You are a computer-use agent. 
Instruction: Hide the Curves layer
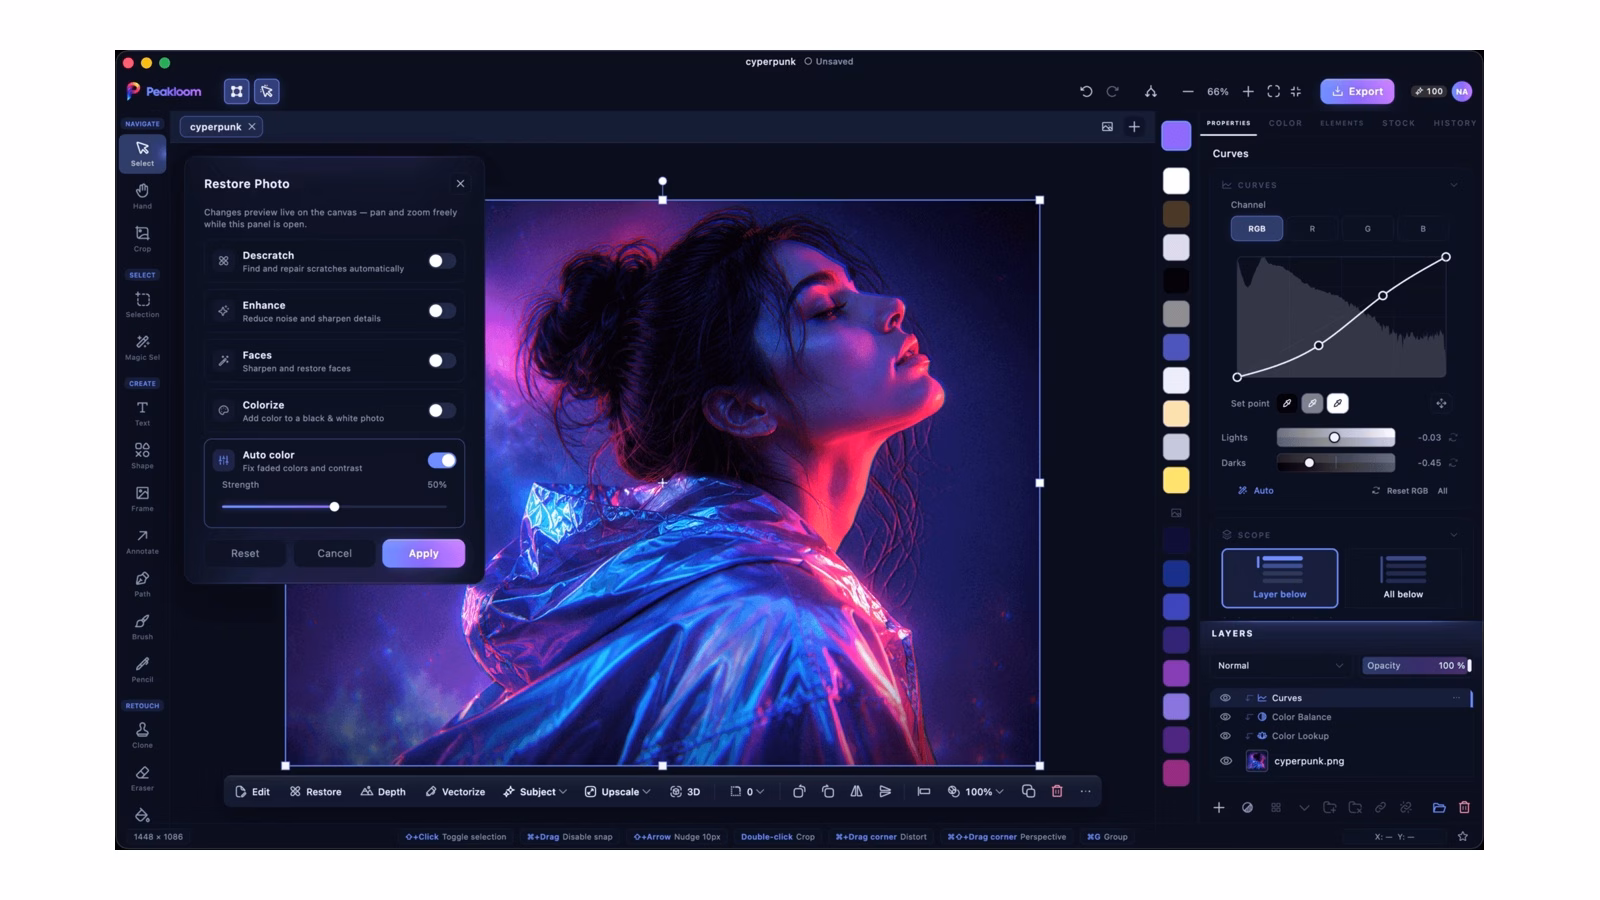pyautogui.click(x=1225, y=698)
